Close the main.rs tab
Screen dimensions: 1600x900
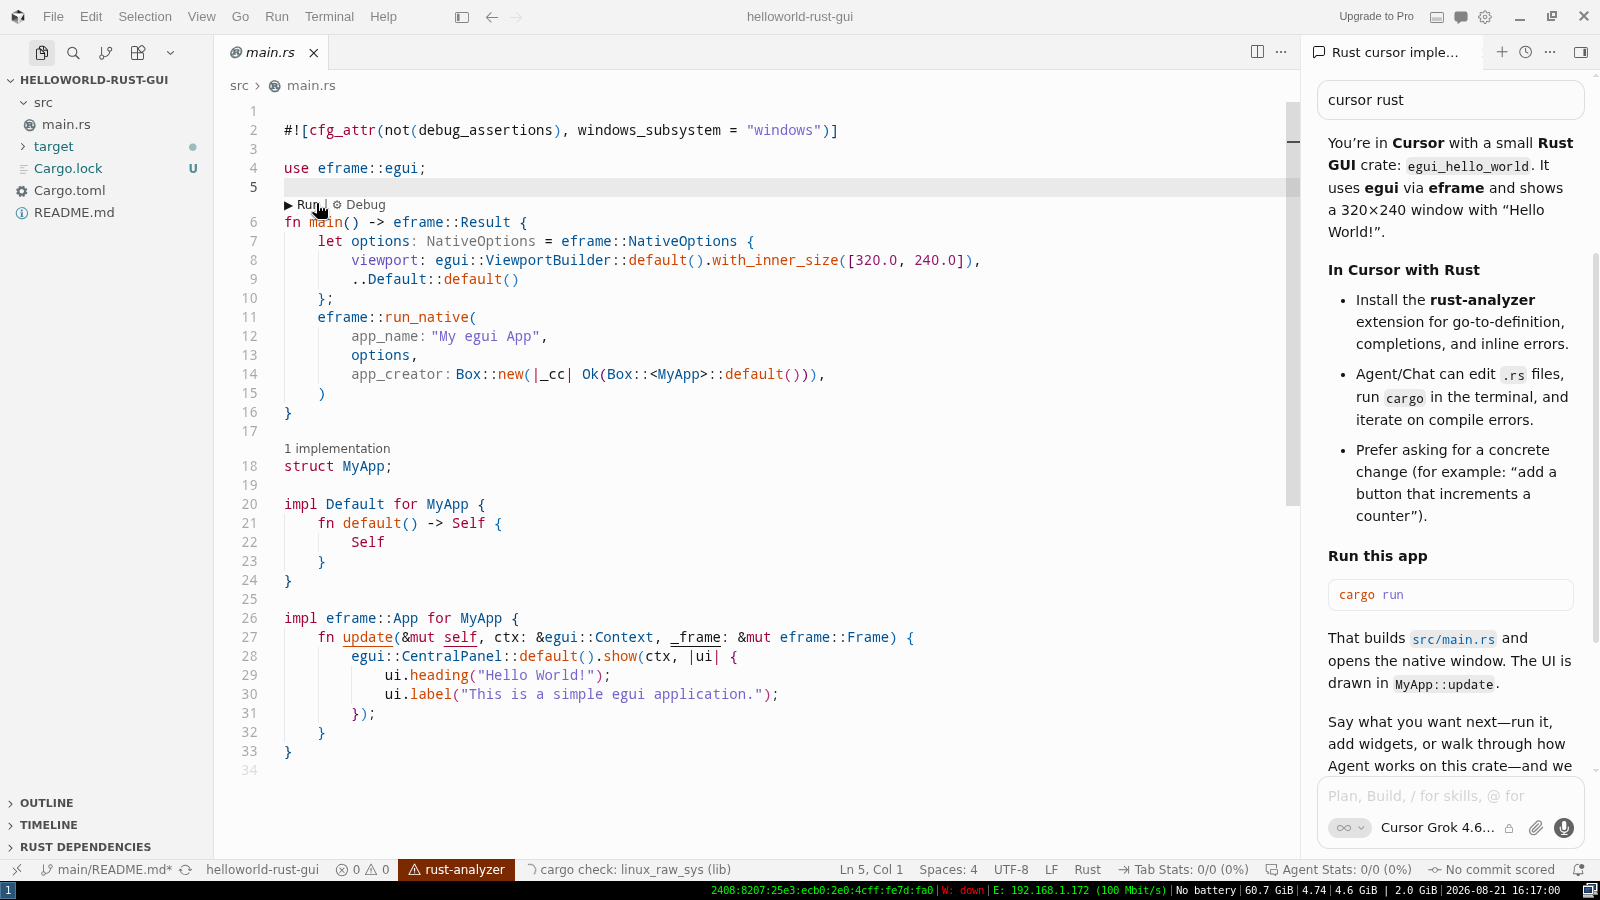click(x=314, y=53)
